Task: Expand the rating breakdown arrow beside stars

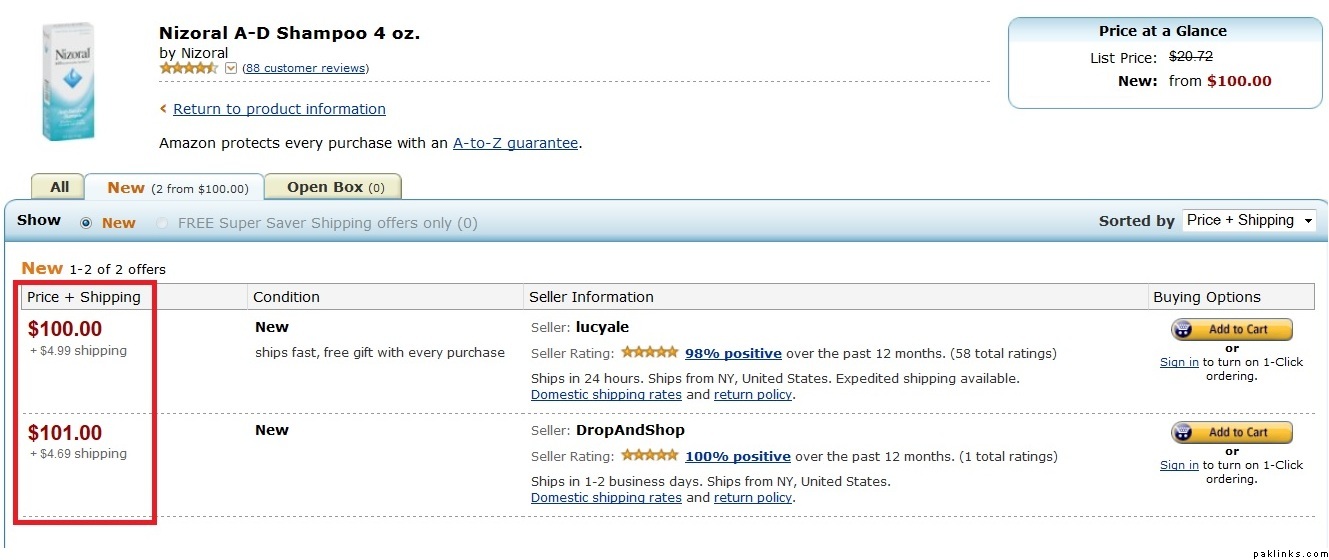Action: click(231, 68)
